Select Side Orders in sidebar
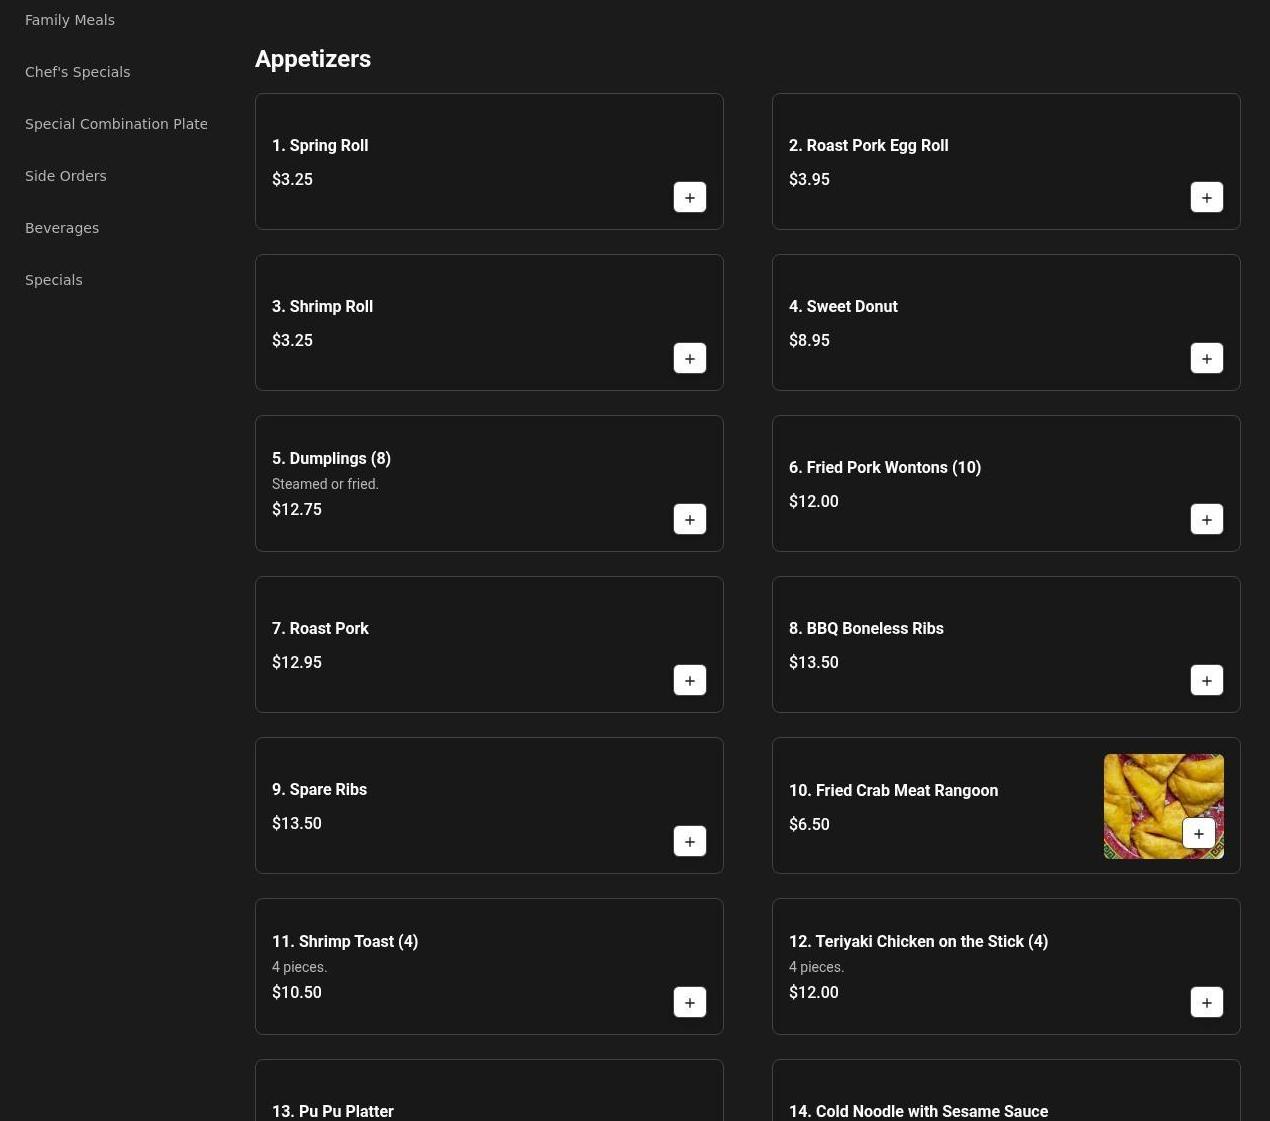The image size is (1270, 1121). [66, 176]
